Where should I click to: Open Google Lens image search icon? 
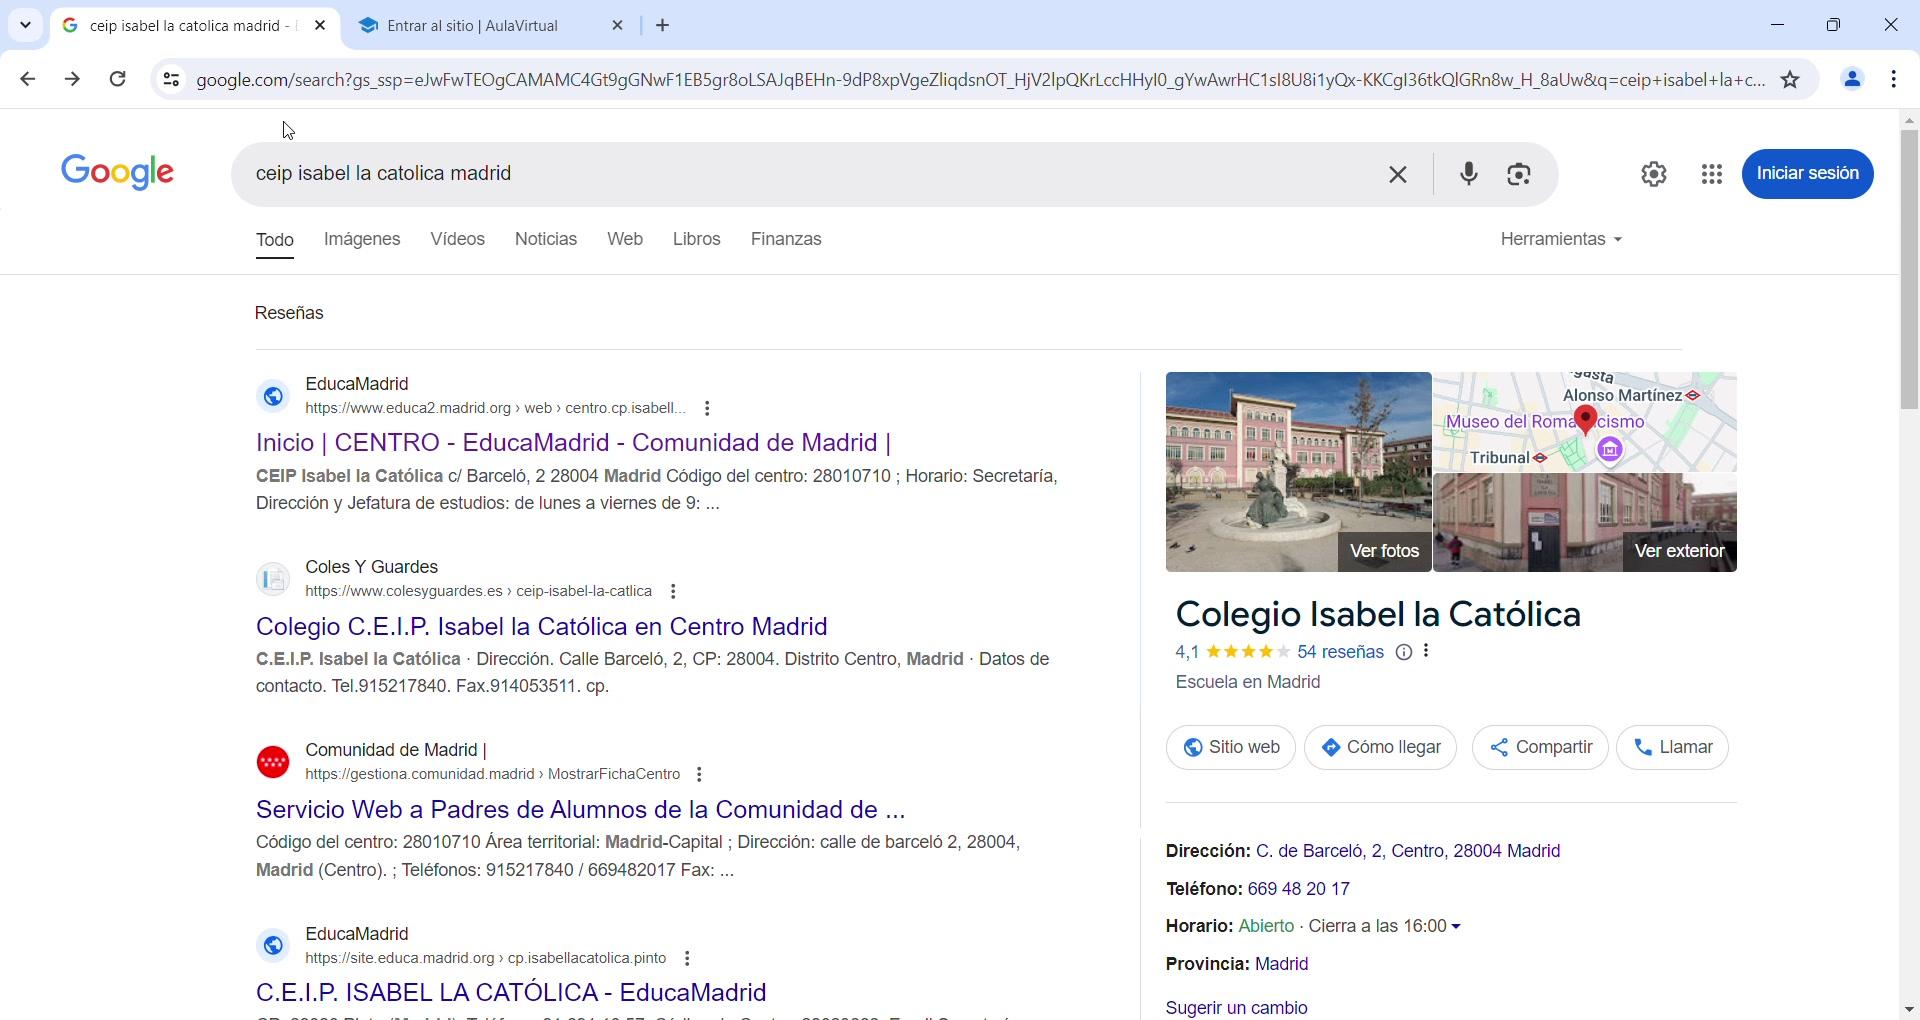[x=1519, y=175]
